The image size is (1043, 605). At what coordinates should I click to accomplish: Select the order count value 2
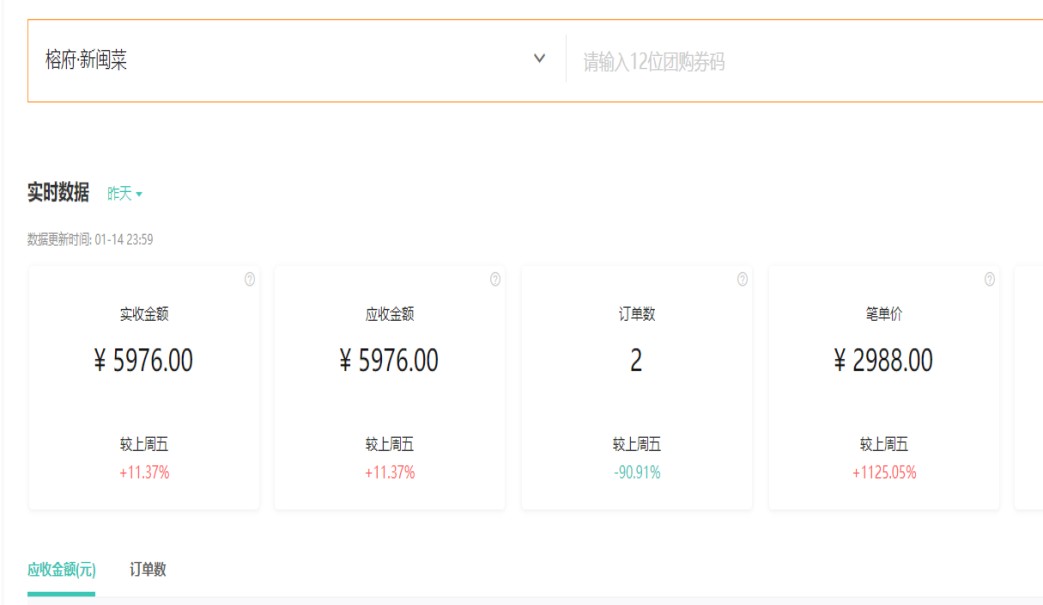[x=636, y=361]
